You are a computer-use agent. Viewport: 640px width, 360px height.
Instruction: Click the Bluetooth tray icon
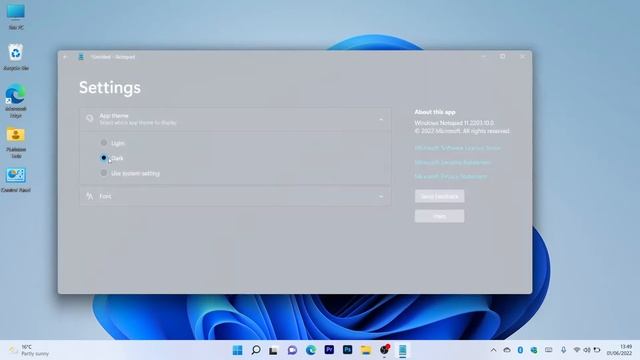click(x=520, y=350)
